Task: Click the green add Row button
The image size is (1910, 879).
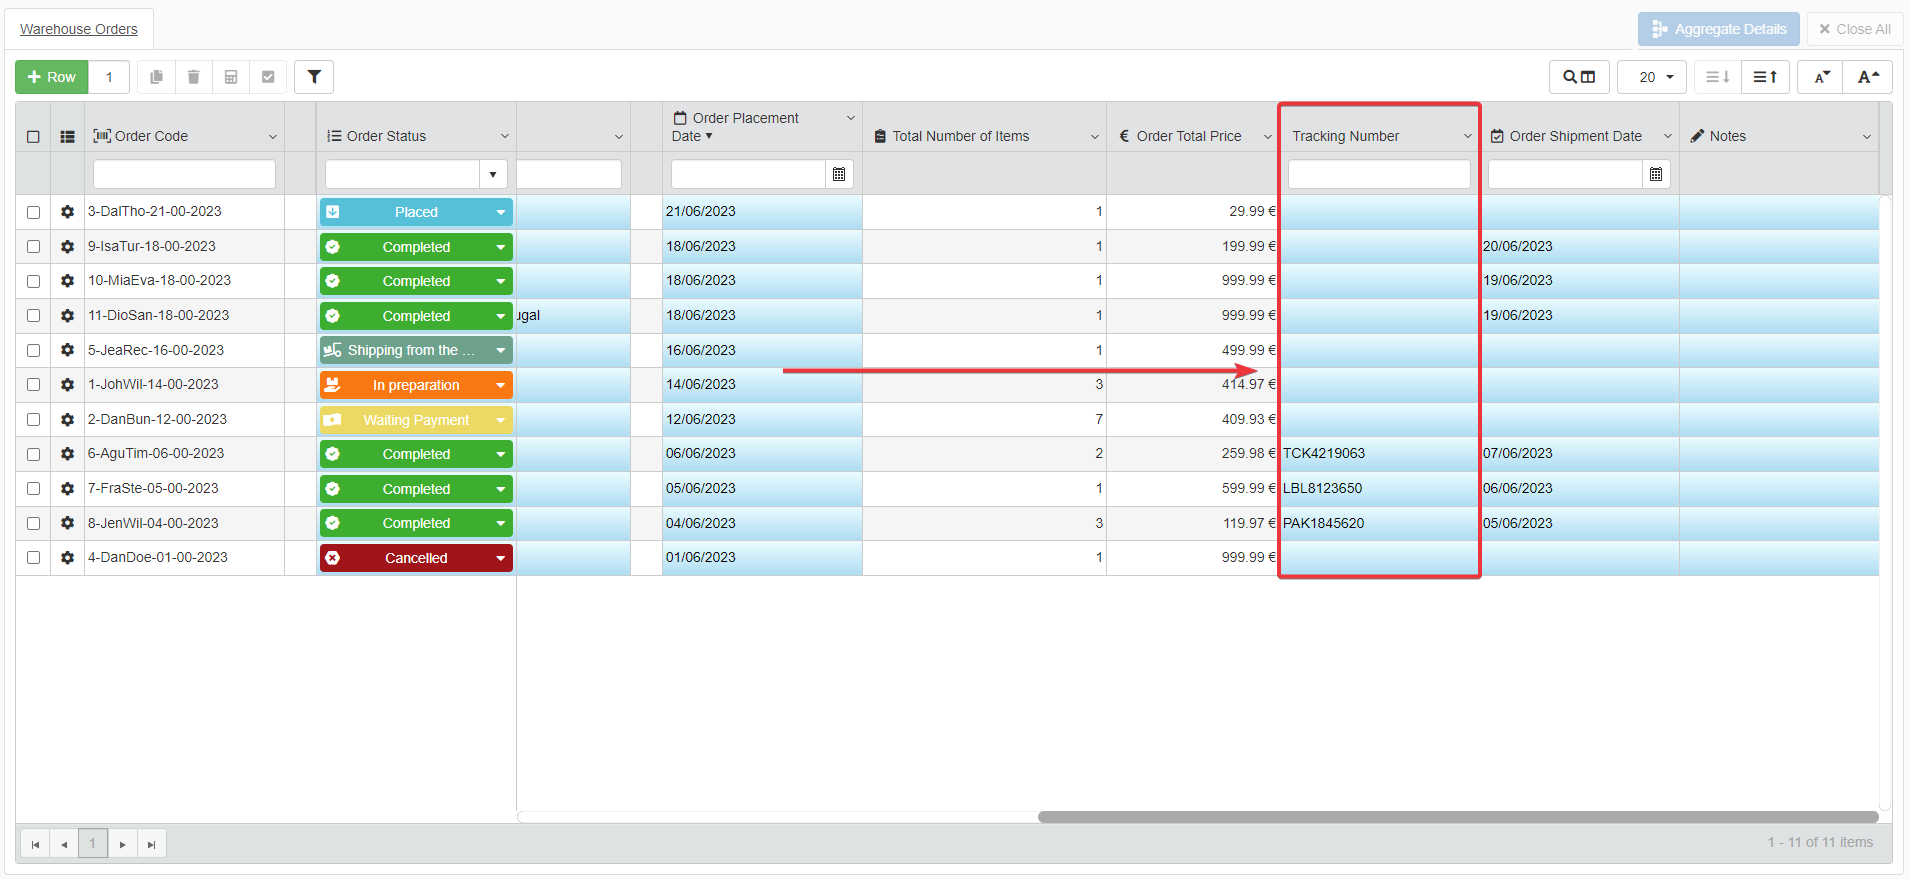Action: click(52, 77)
